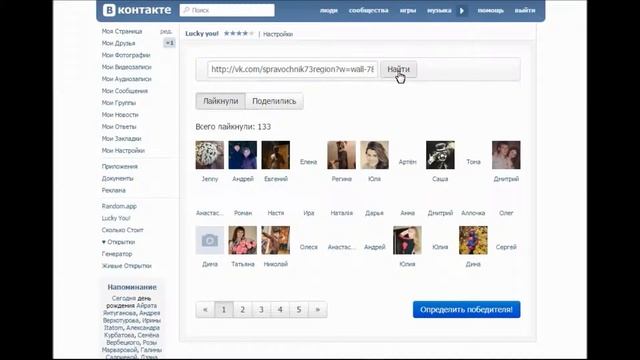The image size is (640, 360).
Task: Click the name Наталія
Action: [x=342, y=213]
